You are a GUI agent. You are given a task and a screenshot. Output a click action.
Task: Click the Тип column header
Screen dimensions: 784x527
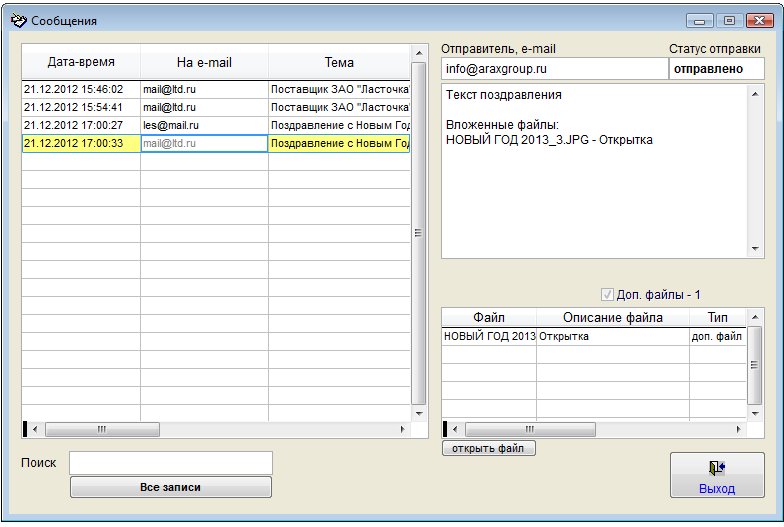pyautogui.click(x=718, y=318)
